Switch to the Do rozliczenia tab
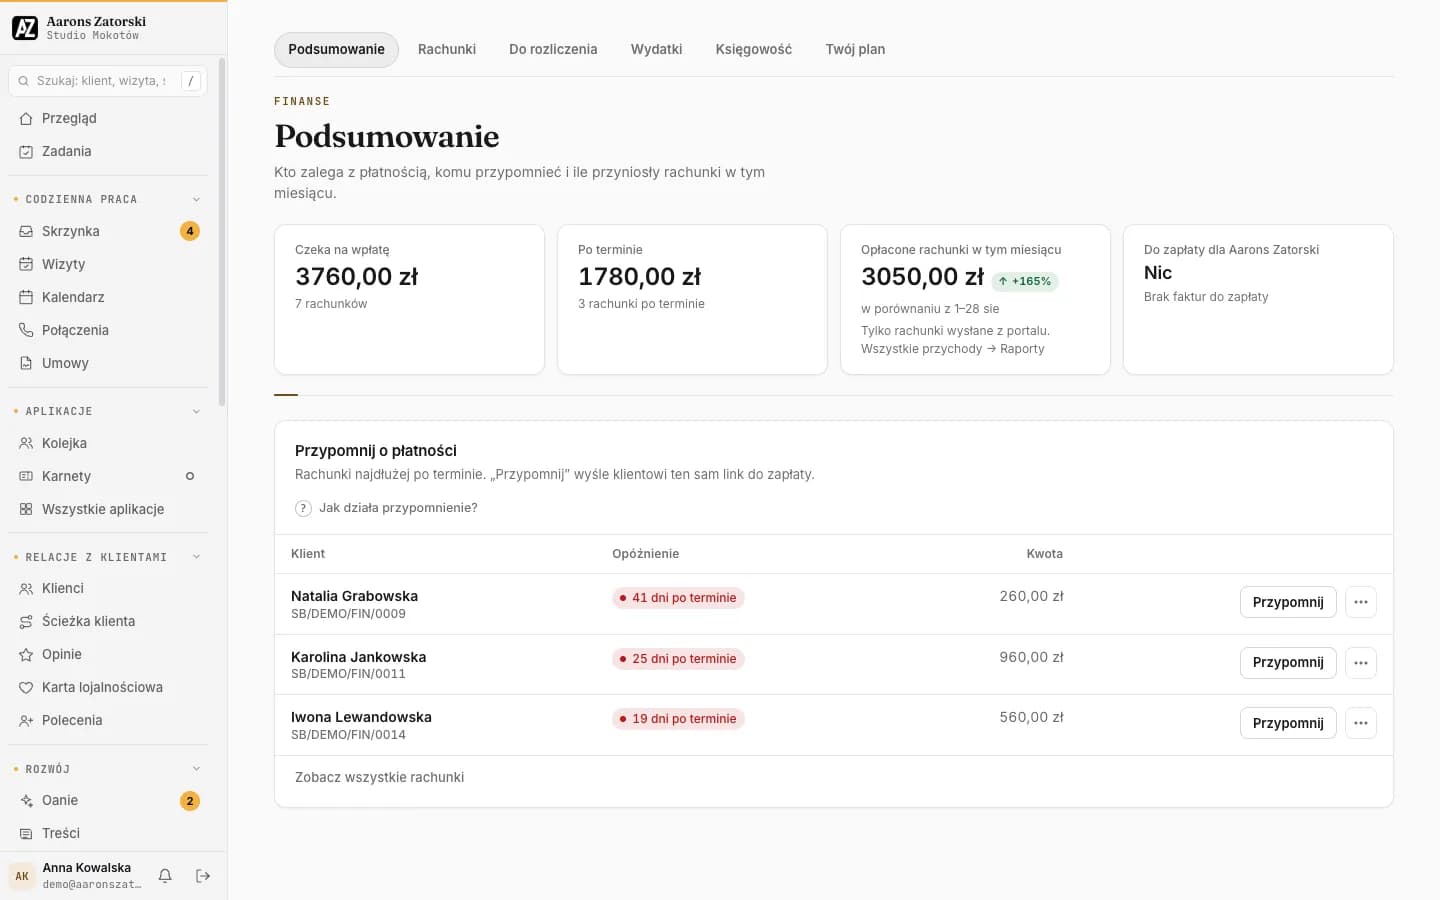 (553, 49)
